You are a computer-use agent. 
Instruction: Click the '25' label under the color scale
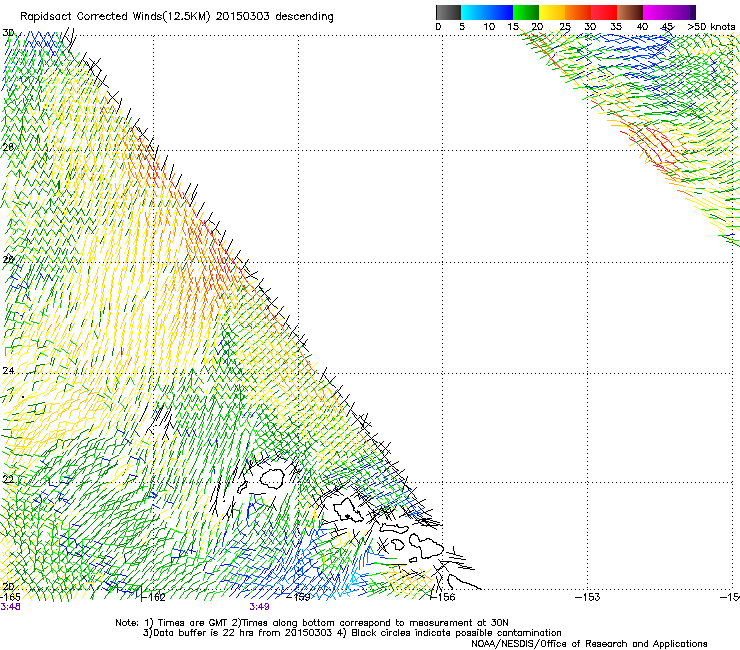tap(565, 27)
